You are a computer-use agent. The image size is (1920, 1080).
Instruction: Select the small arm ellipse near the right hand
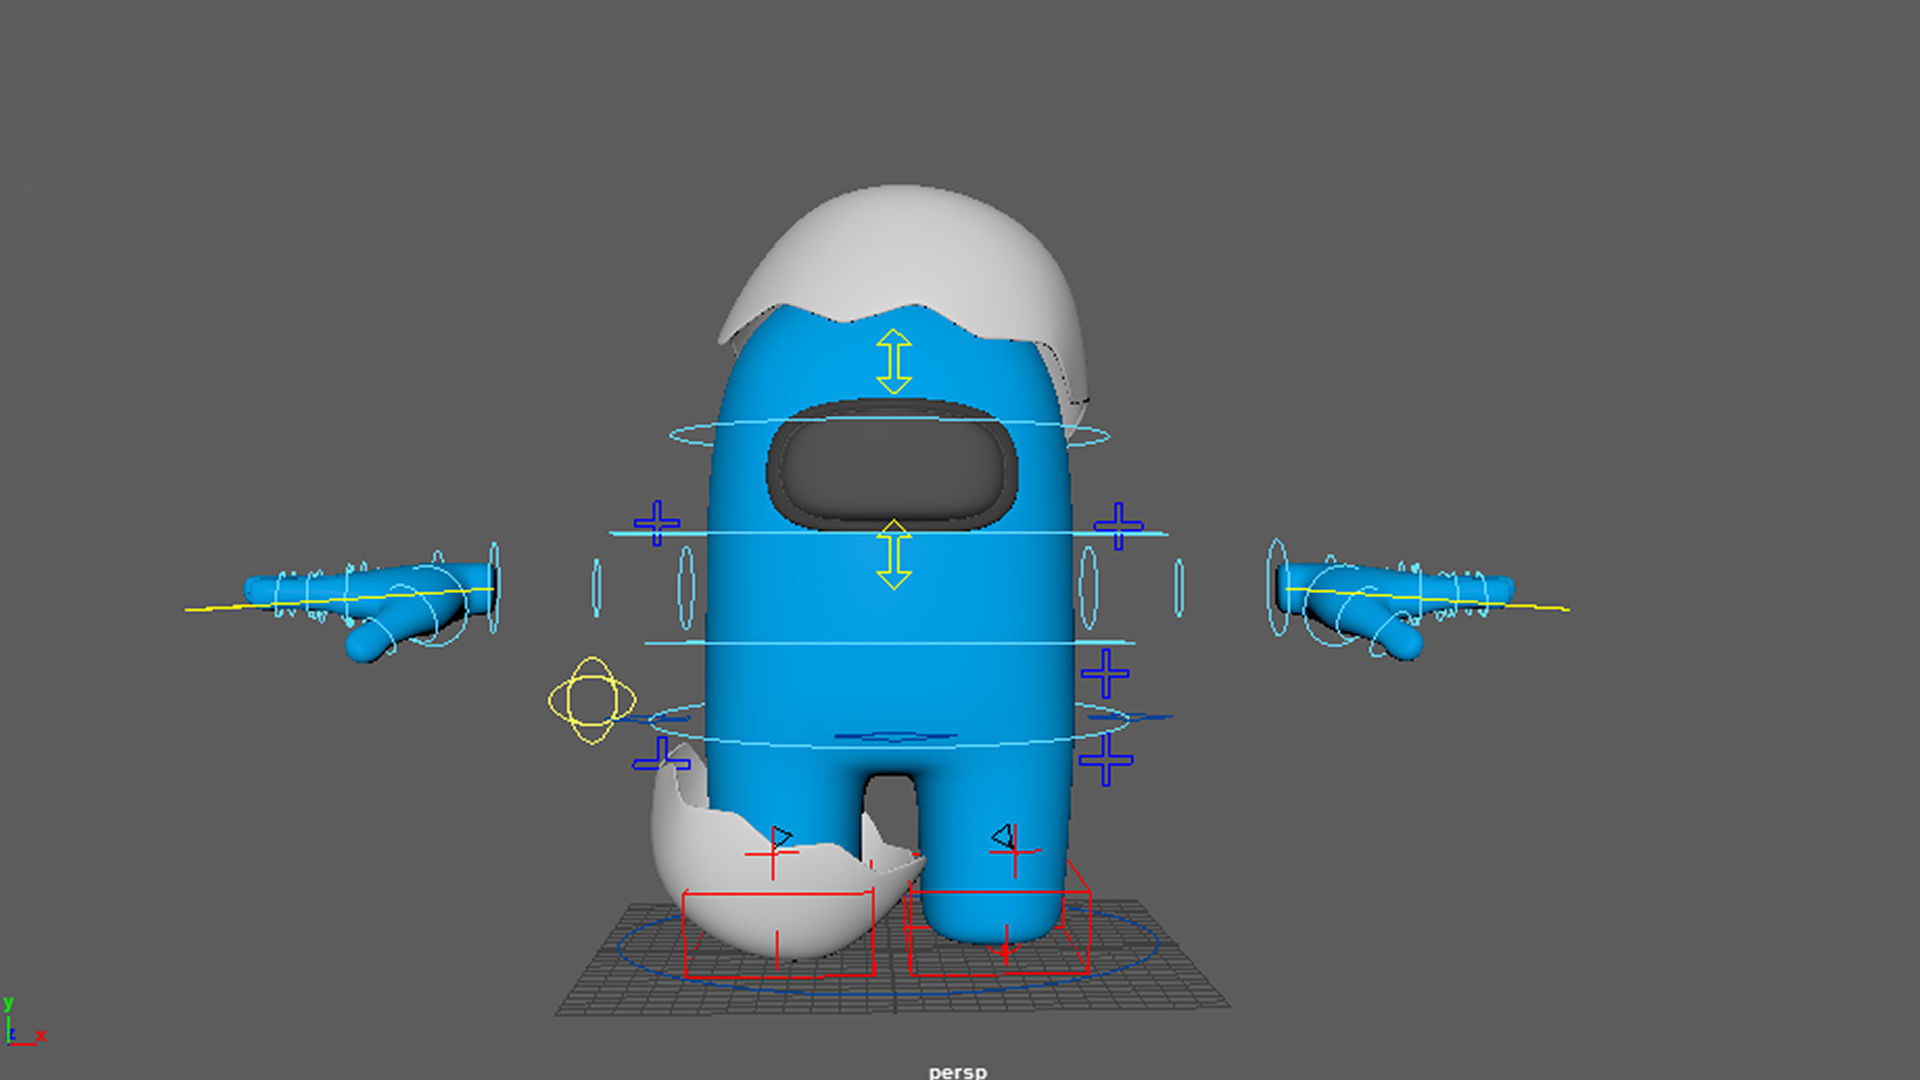1179,588
